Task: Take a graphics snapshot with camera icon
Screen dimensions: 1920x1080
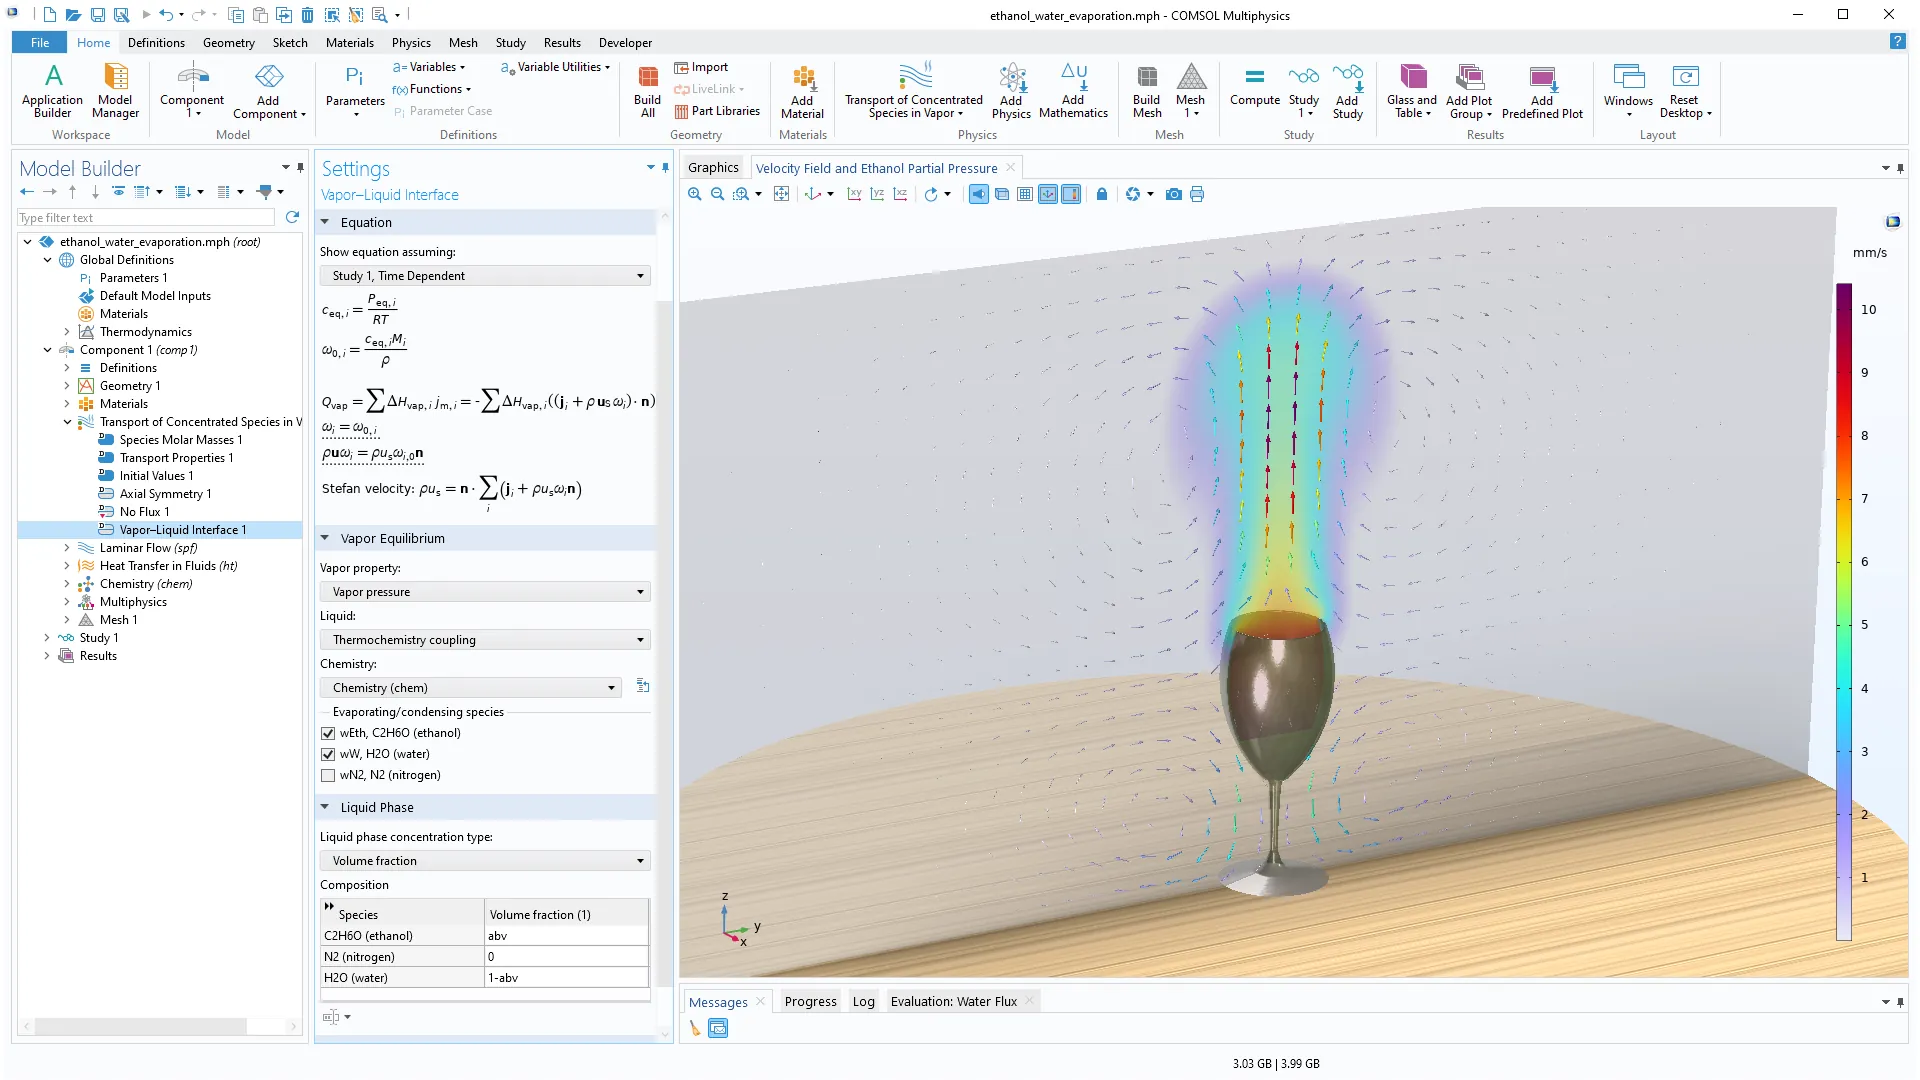Action: 1174,194
